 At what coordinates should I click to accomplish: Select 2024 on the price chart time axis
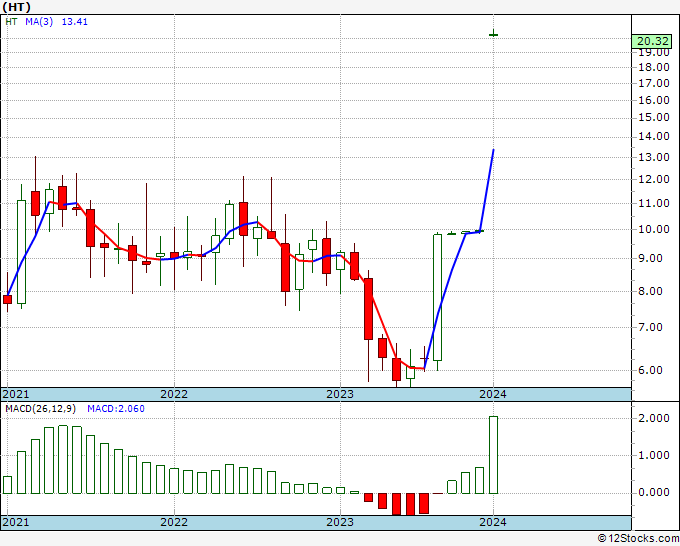pos(493,394)
